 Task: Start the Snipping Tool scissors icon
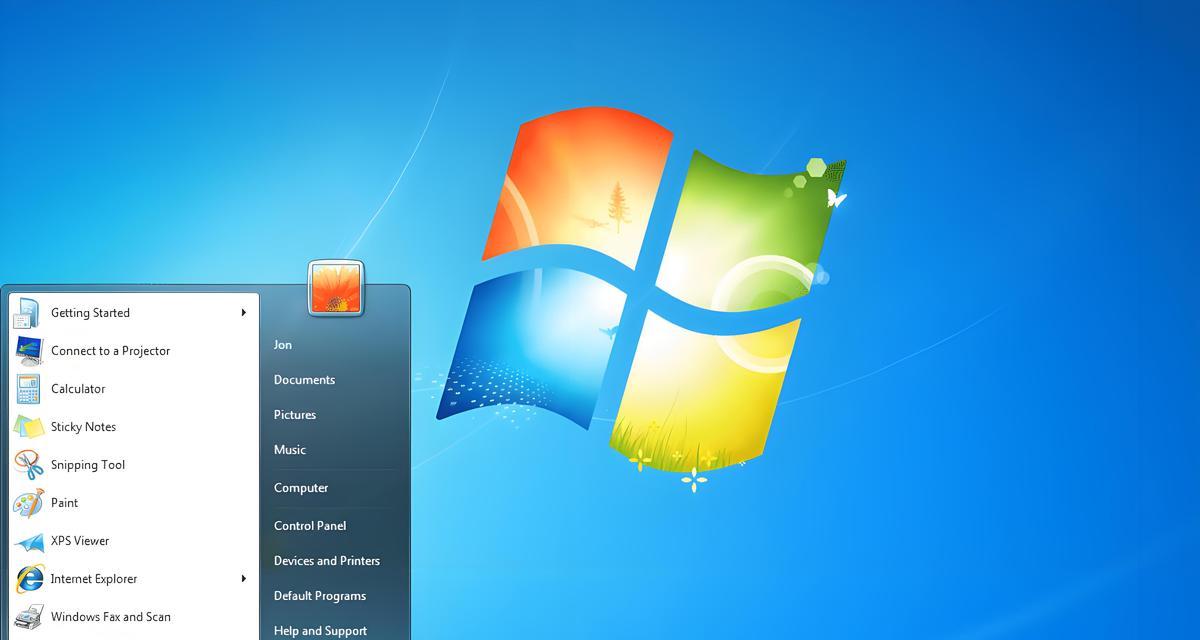28,465
